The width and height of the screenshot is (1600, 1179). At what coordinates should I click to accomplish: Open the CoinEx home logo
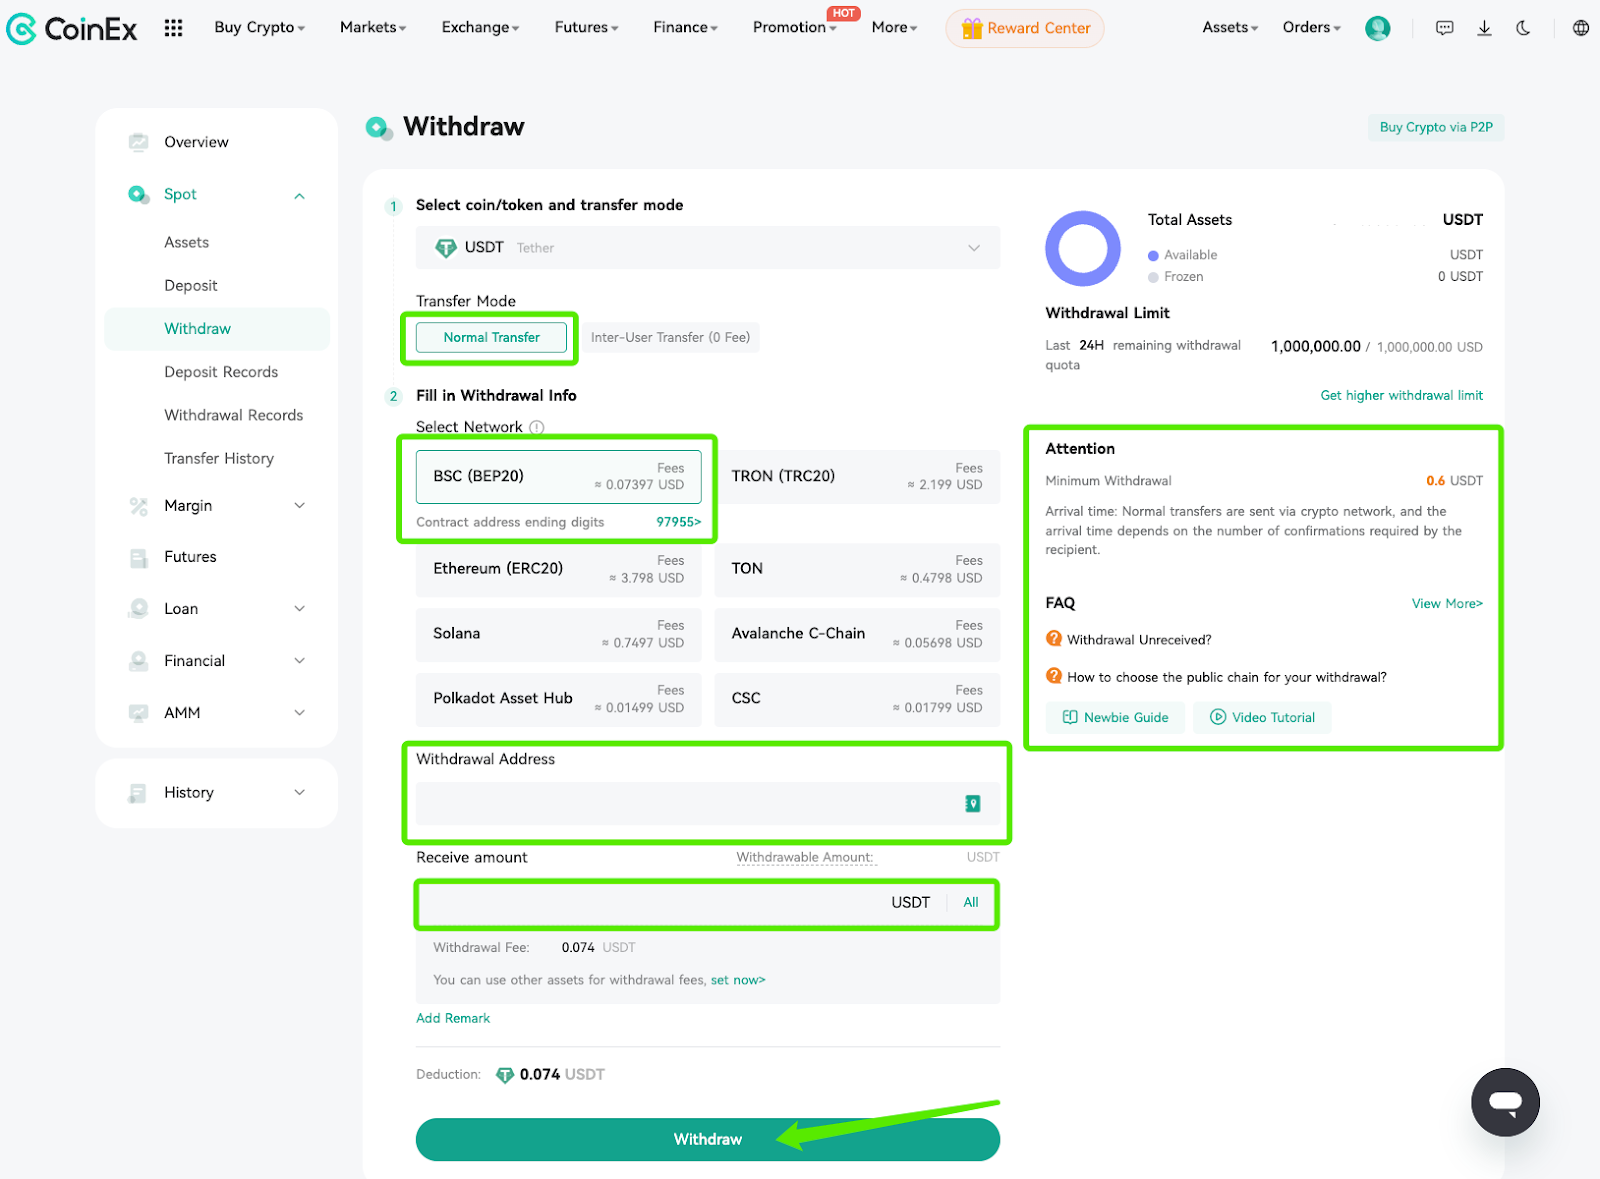coord(72,29)
